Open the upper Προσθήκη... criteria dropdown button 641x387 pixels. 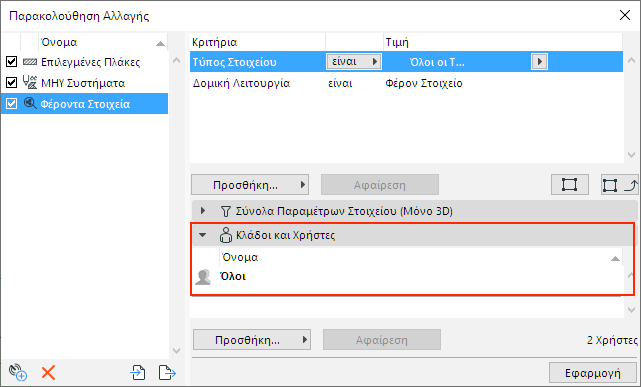click(250, 185)
